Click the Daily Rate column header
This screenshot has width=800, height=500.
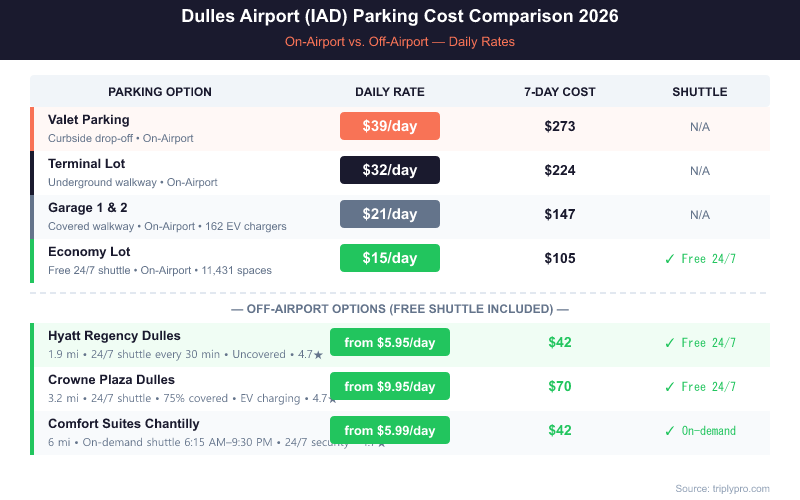pyautogui.click(x=390, y=92)
